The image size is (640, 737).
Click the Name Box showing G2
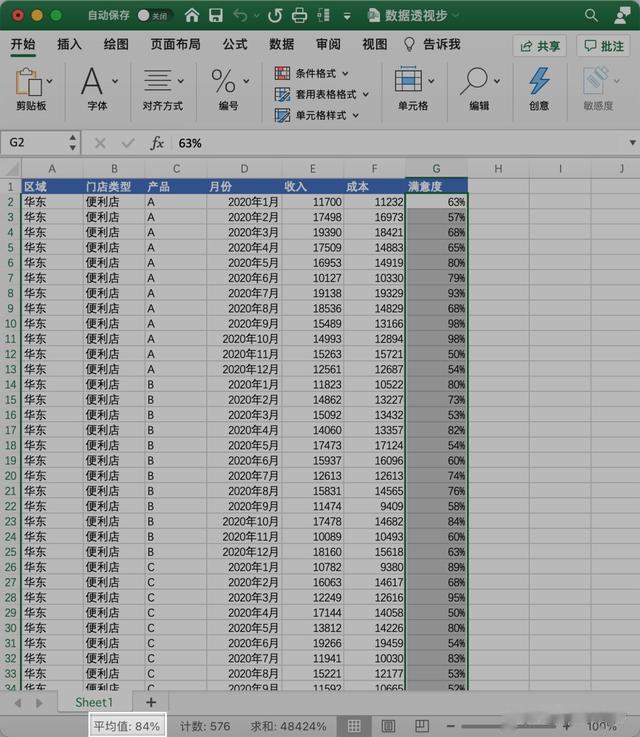click(35, 142)
